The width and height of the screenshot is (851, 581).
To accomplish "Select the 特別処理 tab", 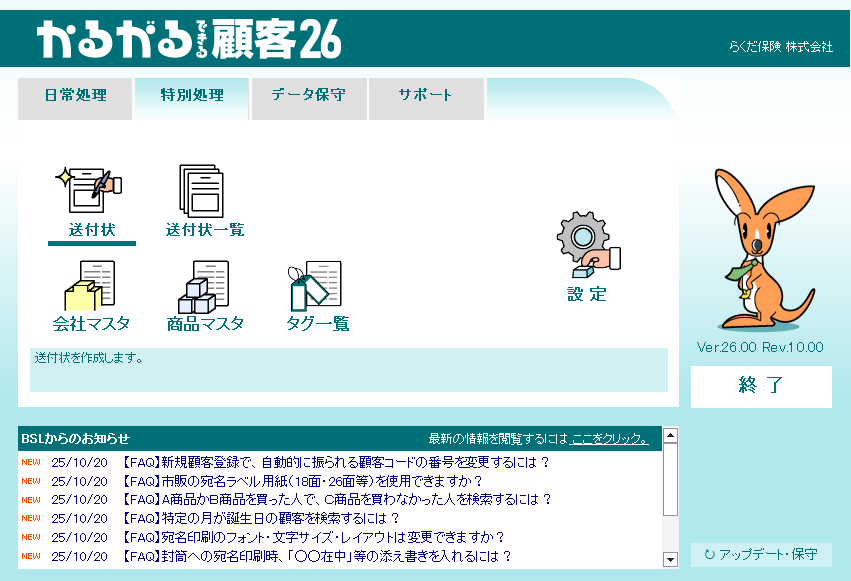I will [192, 96].
